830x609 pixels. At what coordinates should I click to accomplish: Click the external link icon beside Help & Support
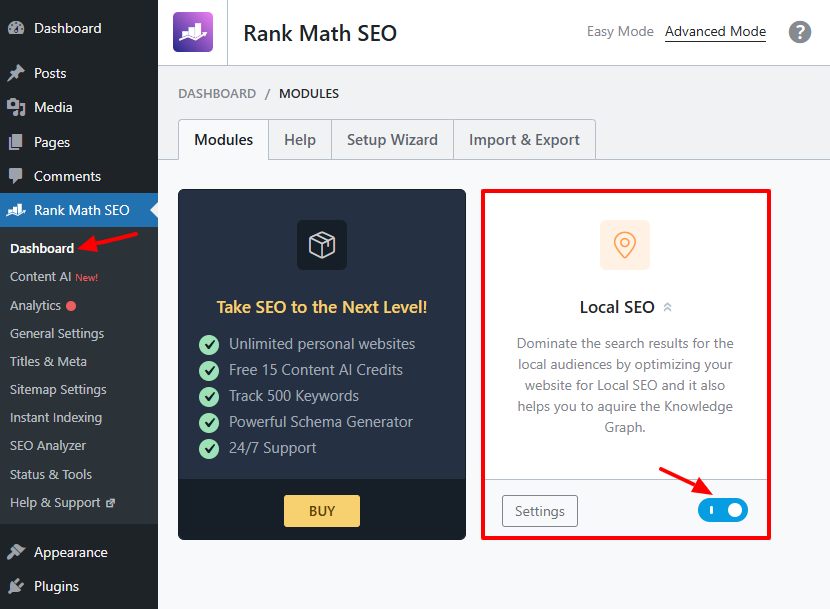[110, 503]
